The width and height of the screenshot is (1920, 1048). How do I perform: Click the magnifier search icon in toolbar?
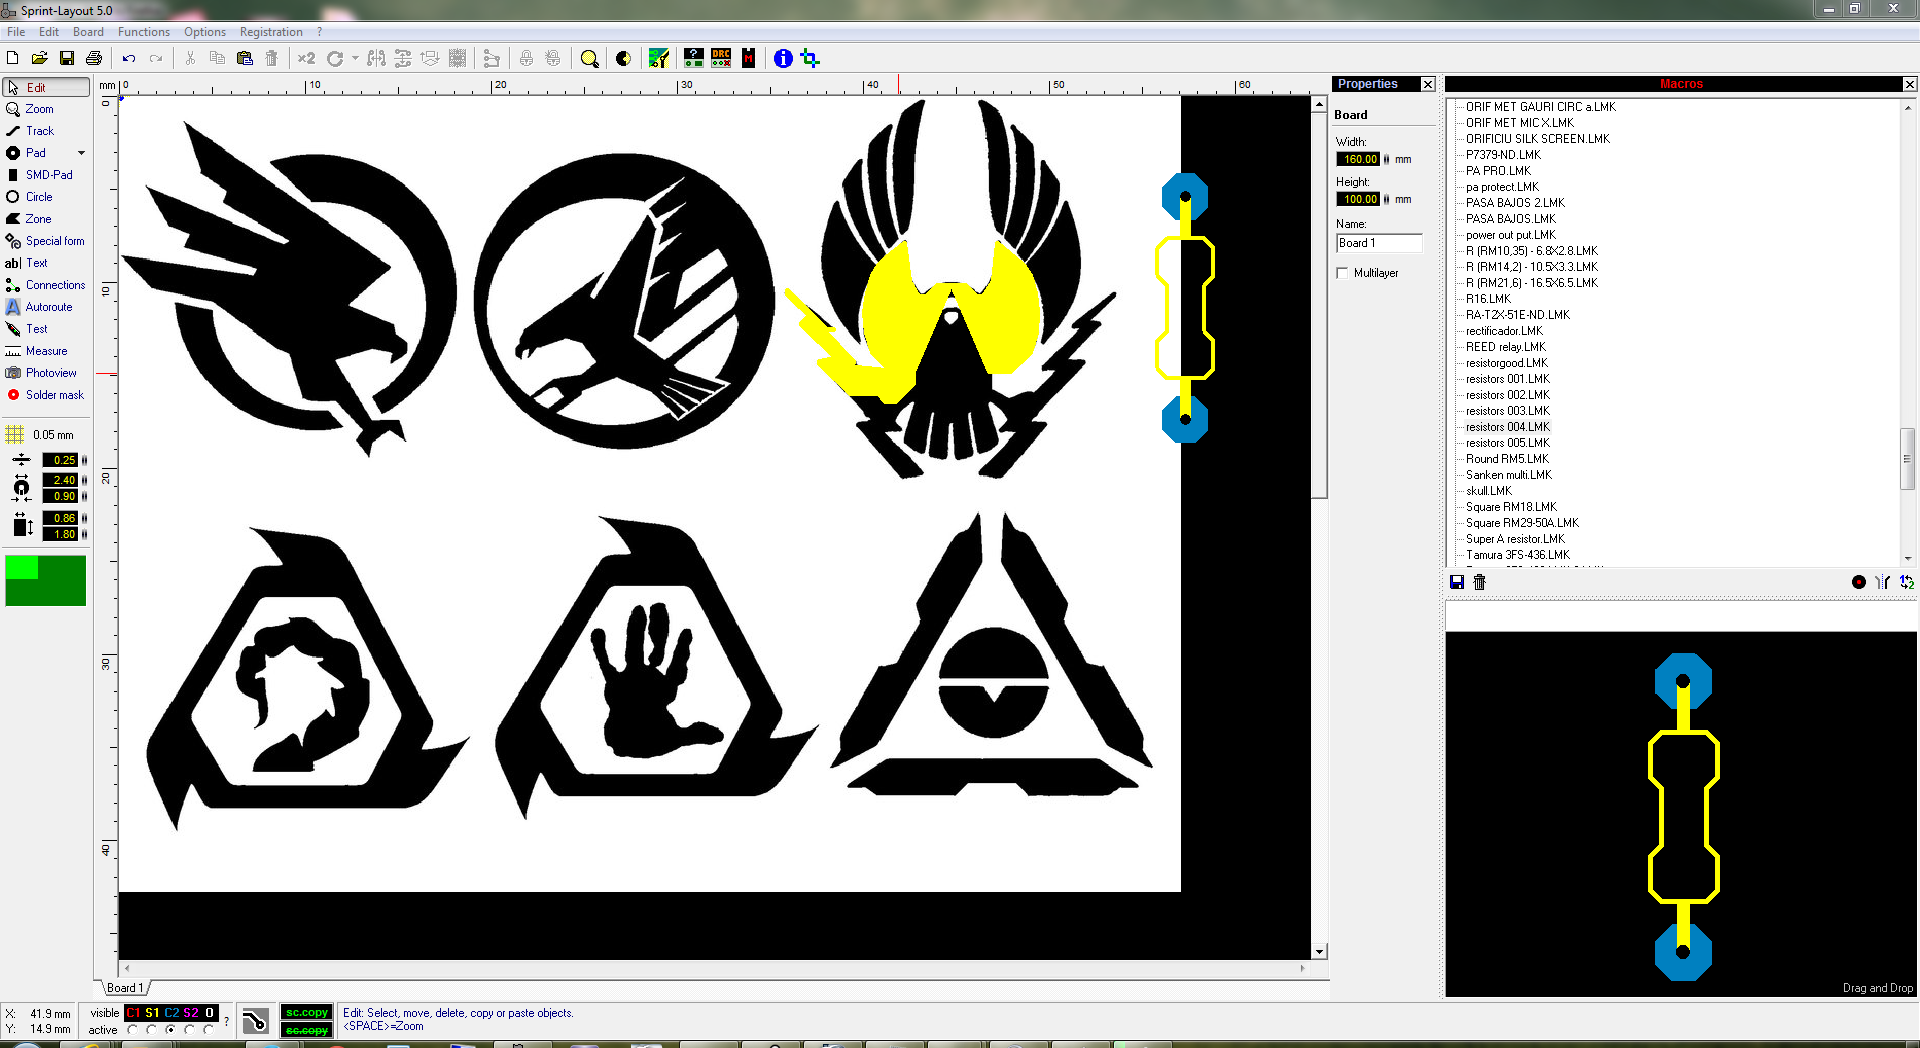pyautogui.click(x=590, y=58)
